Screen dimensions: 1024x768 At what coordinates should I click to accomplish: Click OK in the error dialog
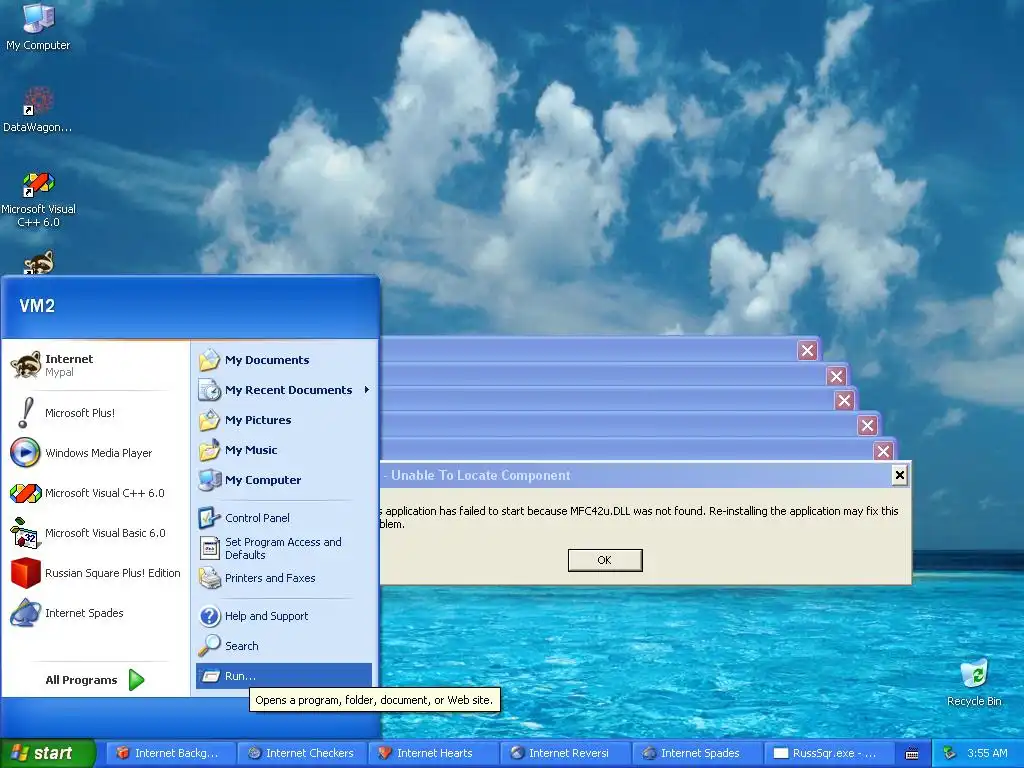pyautogui.click(x=605, y=560)
